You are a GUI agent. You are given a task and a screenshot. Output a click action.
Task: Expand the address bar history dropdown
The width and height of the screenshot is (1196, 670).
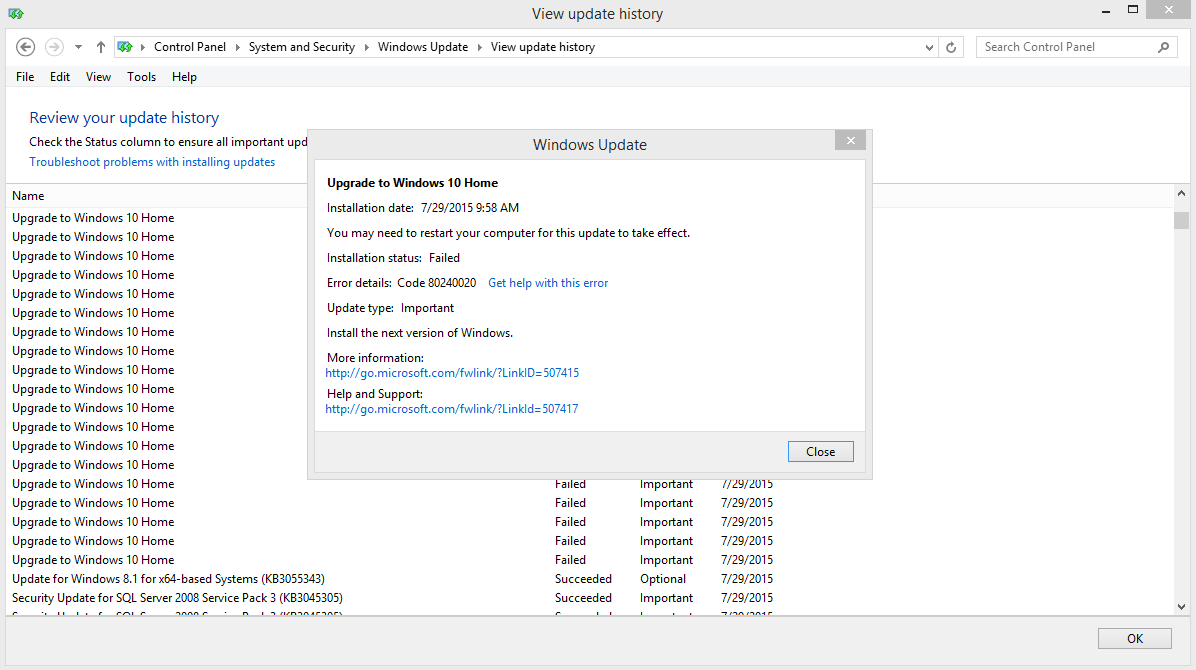click(929, 47)
